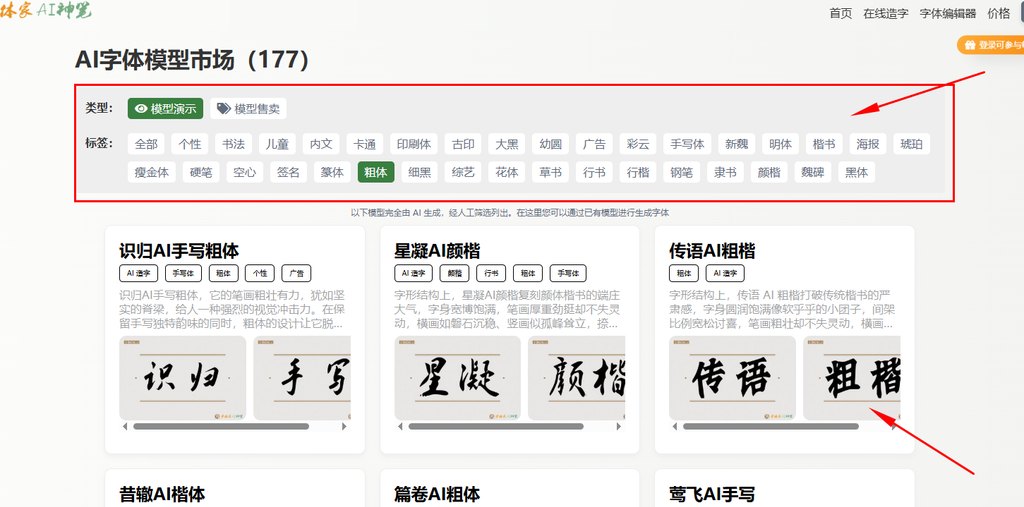Open the 首页 navigation item
This screenshot has width=1024, height=507.
[x=840, y=13]
